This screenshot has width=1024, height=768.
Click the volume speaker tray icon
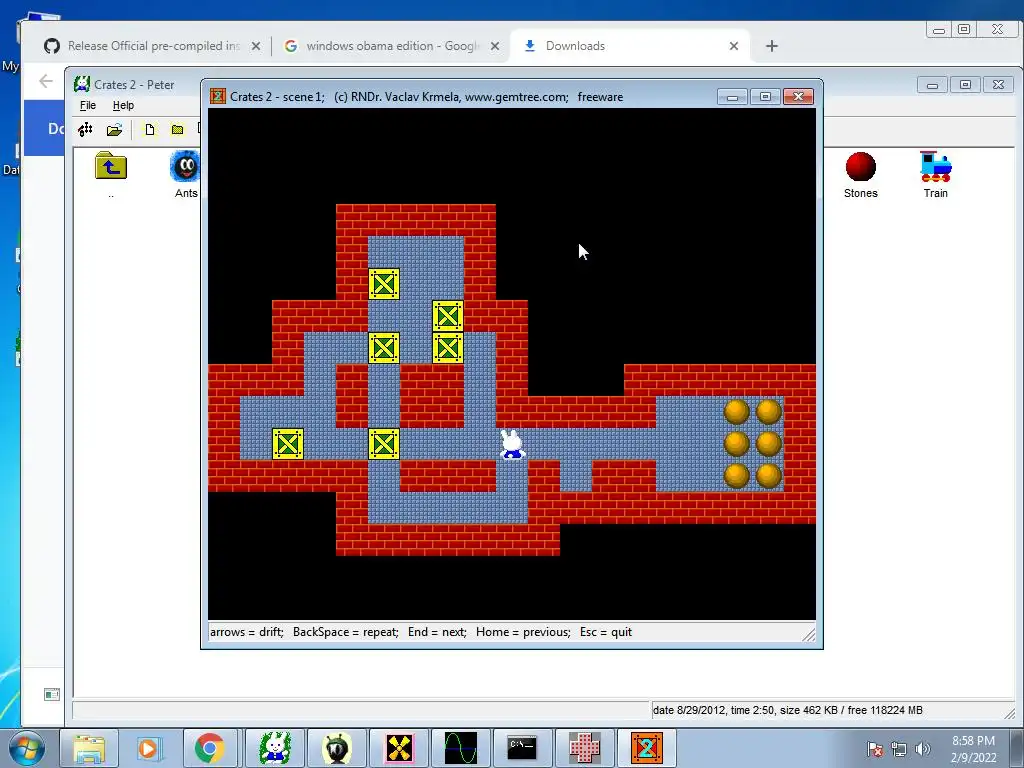923,749
